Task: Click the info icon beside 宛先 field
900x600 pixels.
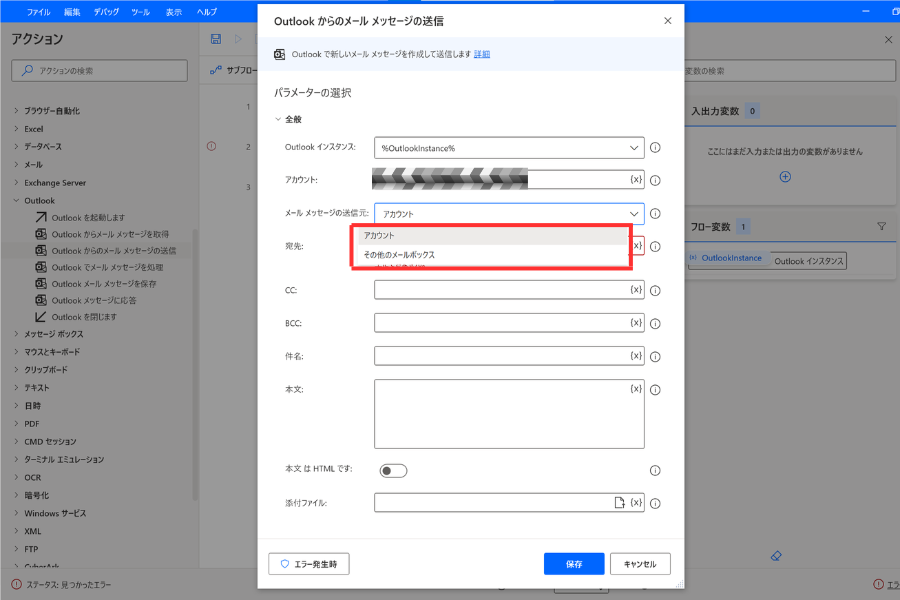Action: tap(655, 246)
